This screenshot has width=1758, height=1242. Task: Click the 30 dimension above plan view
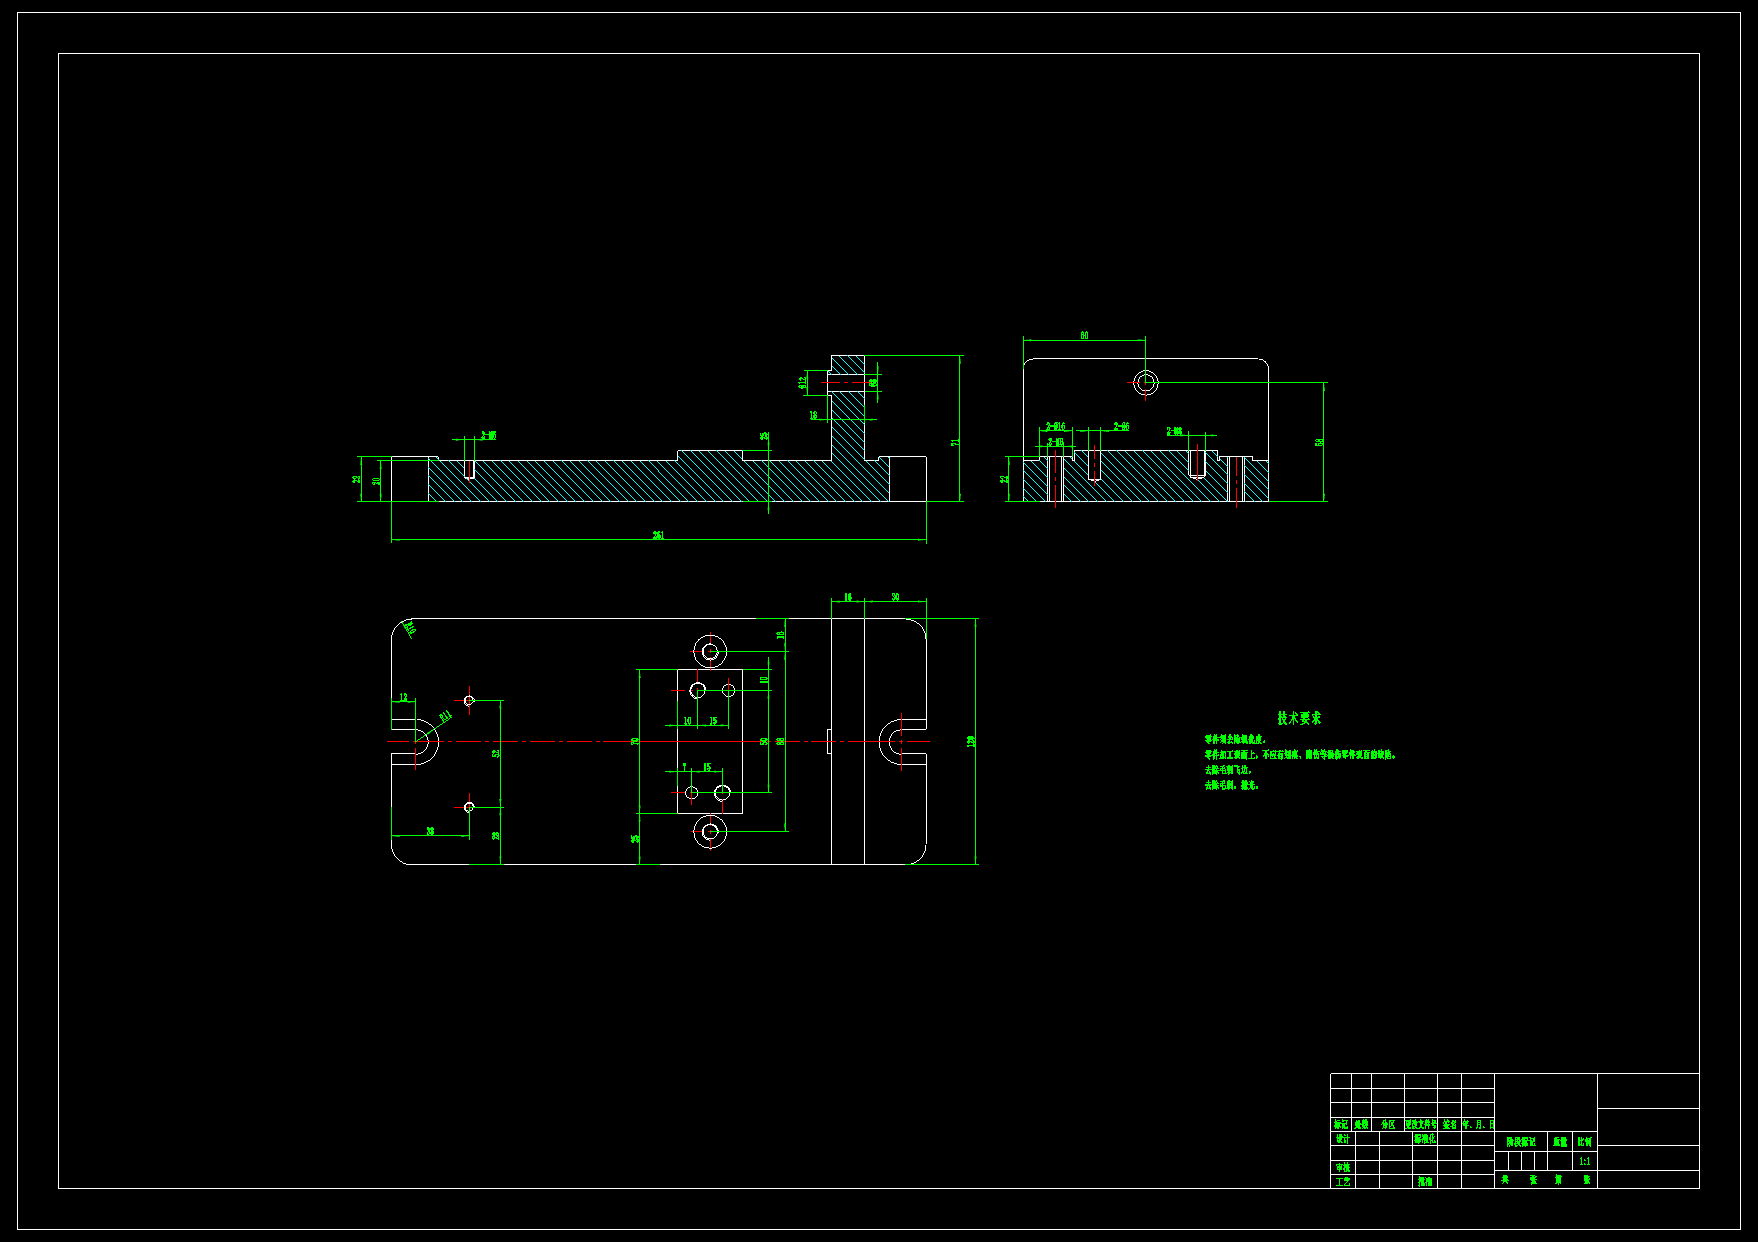coord(895,597)
